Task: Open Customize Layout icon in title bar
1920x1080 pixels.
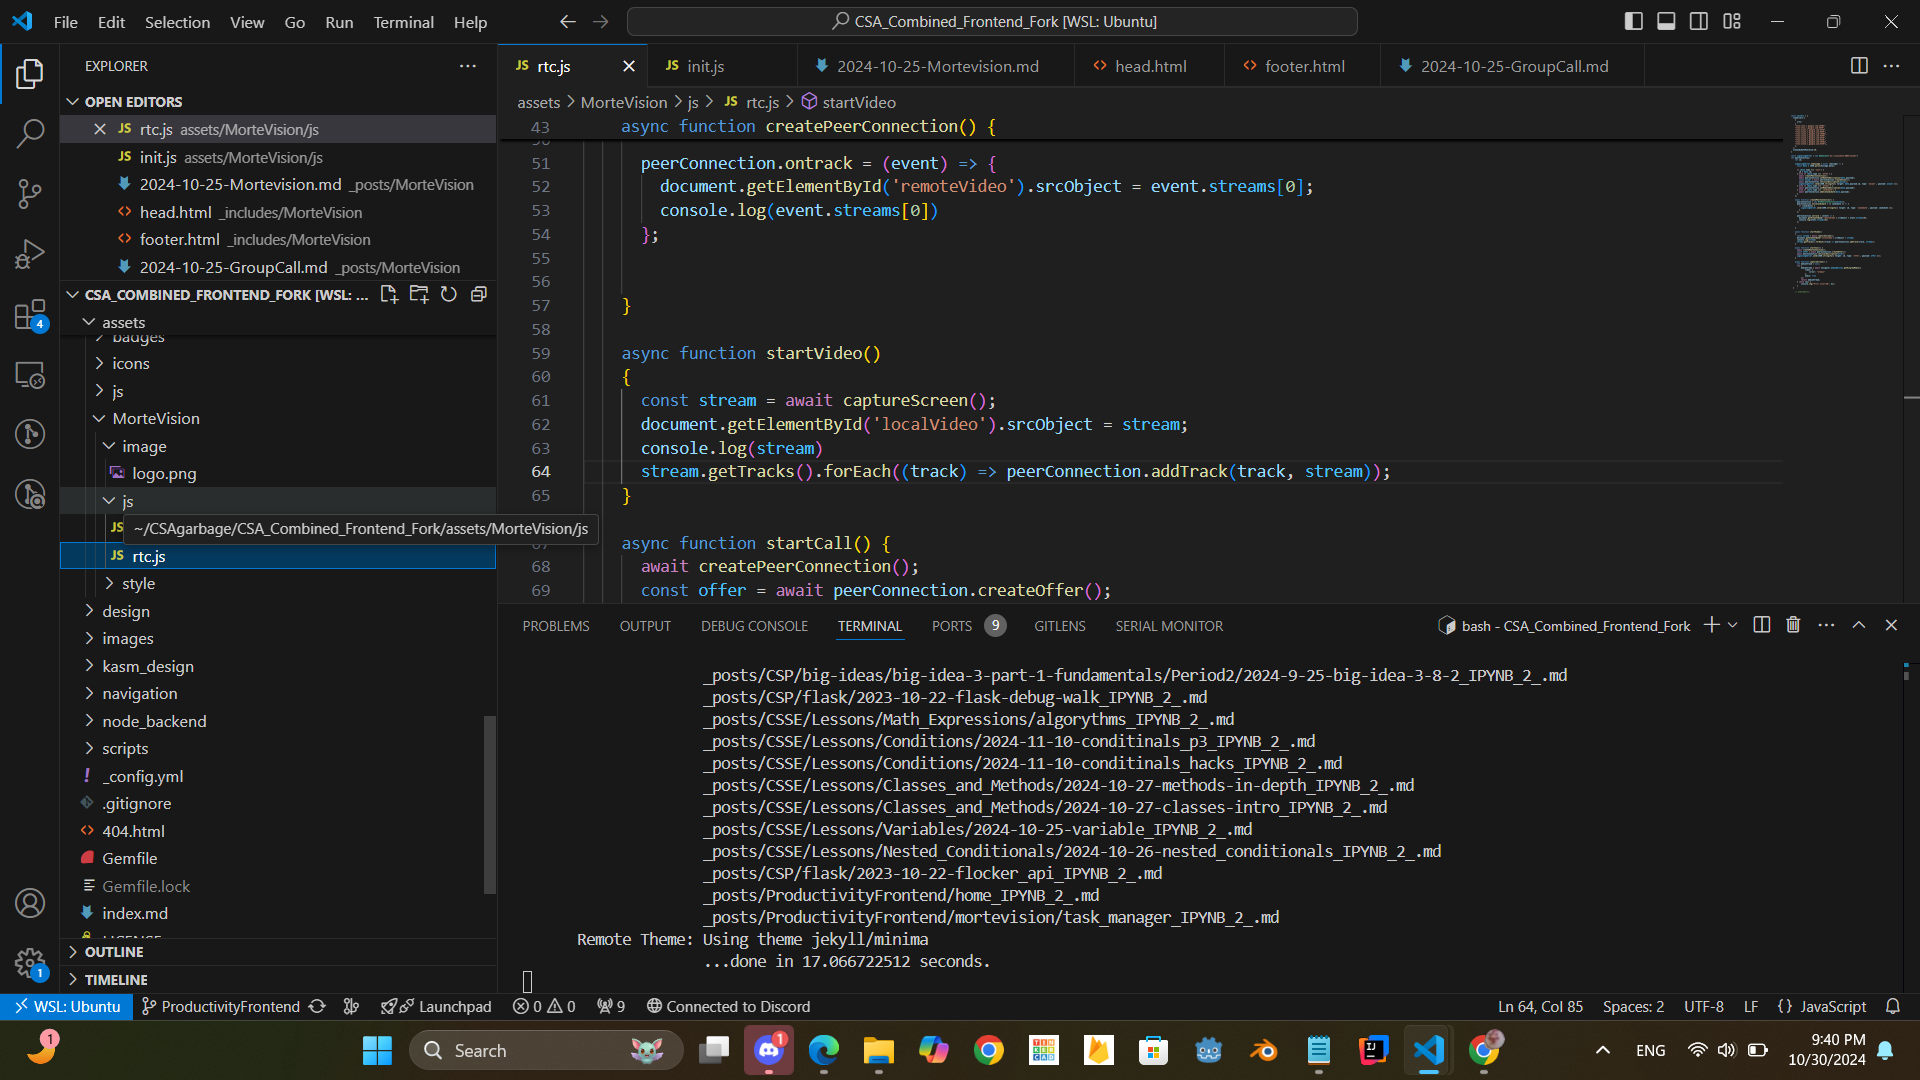Action: tap(1732, 21)
